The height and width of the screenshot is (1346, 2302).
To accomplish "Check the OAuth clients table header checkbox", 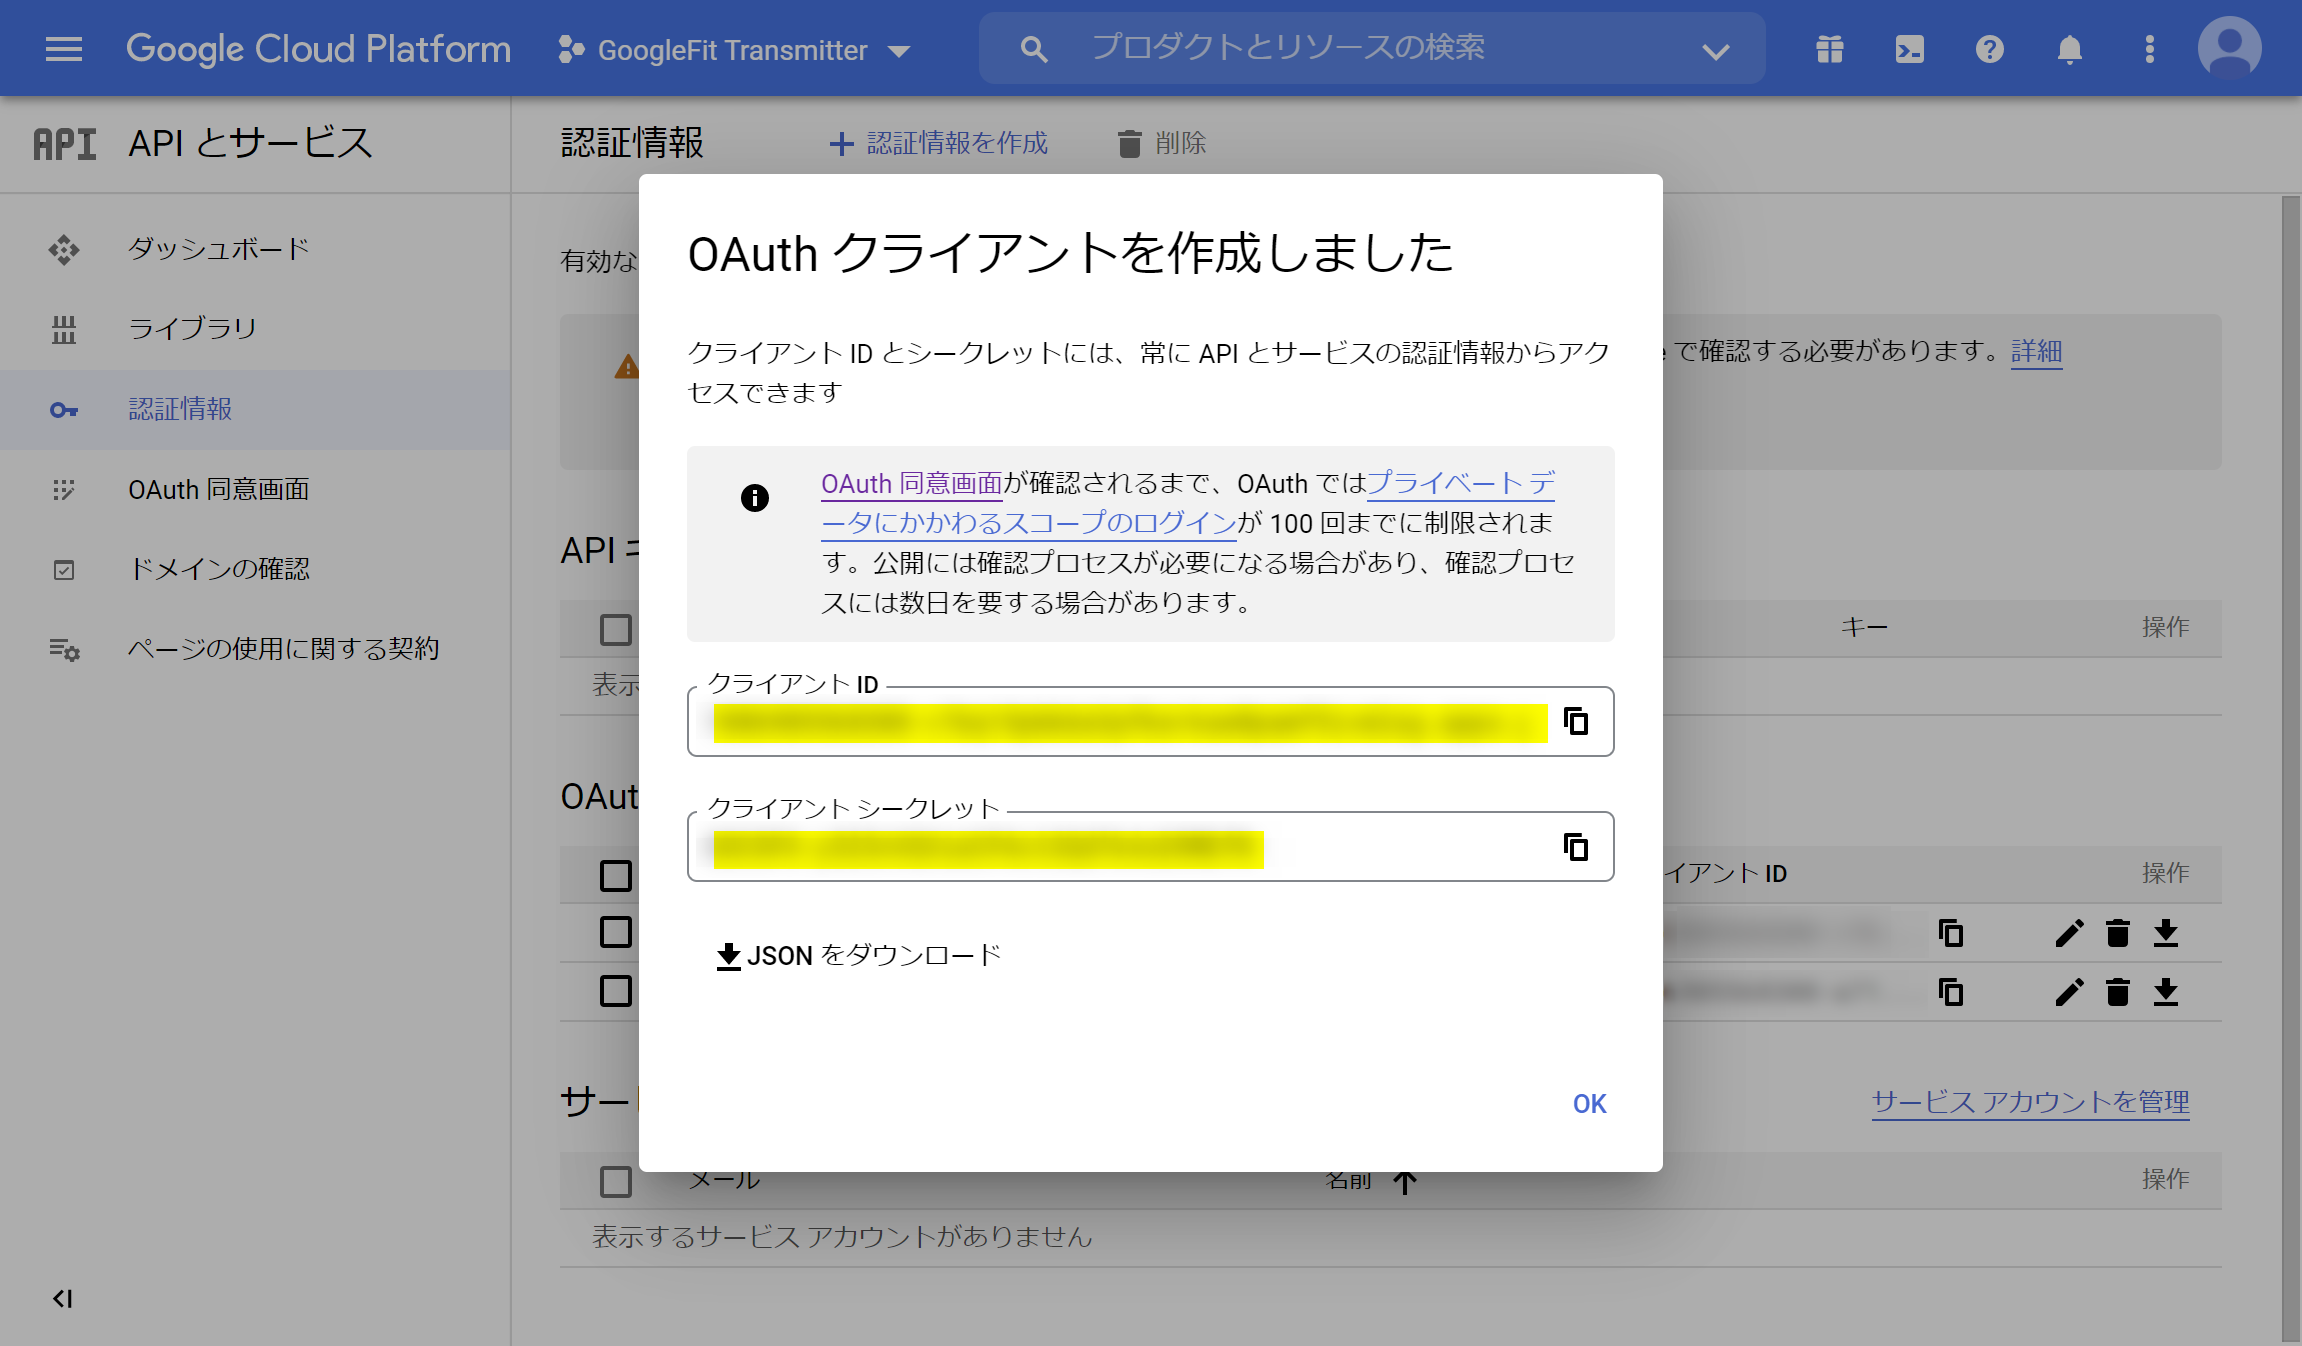I will [x=616, y=875].
